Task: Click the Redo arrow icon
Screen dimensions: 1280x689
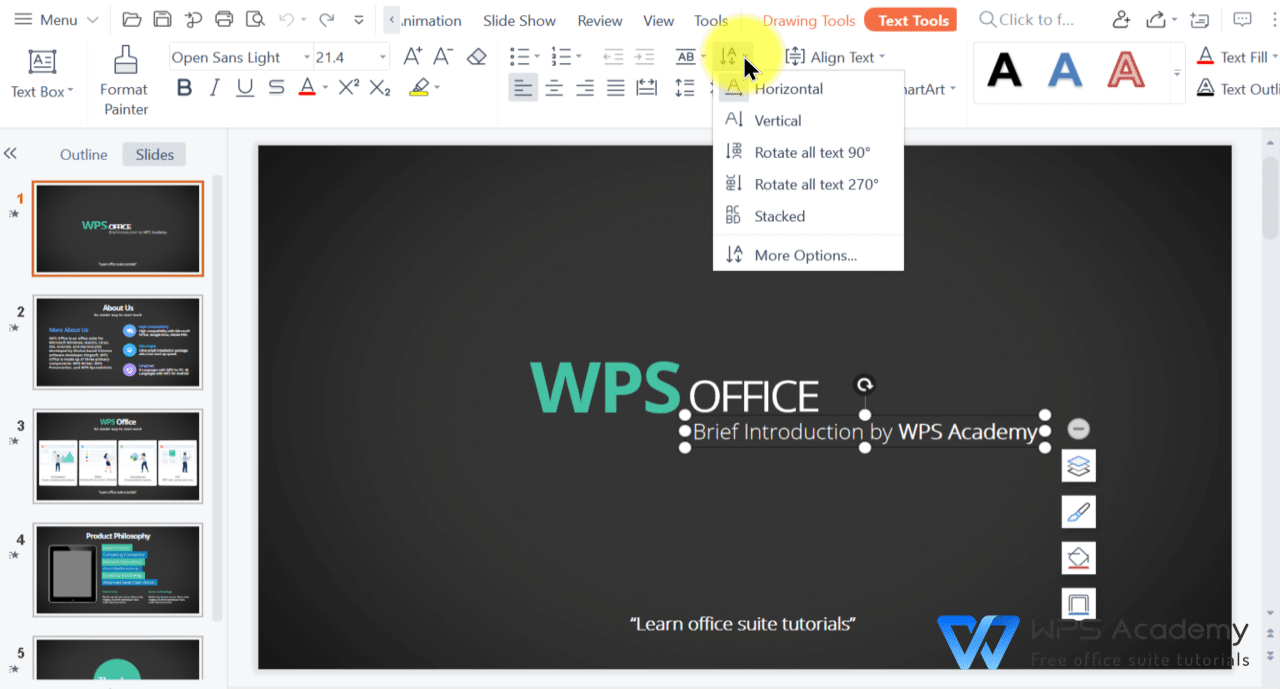Action: [x=326, y=19]
